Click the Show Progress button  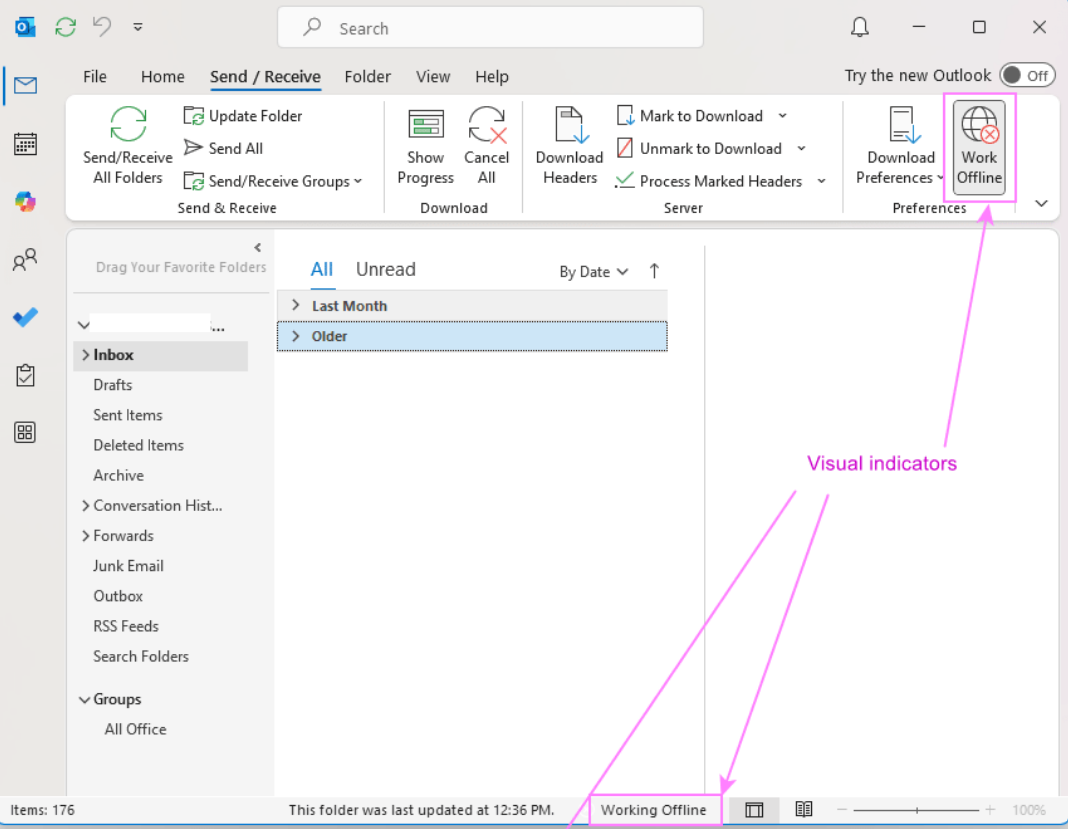point(425,146)
